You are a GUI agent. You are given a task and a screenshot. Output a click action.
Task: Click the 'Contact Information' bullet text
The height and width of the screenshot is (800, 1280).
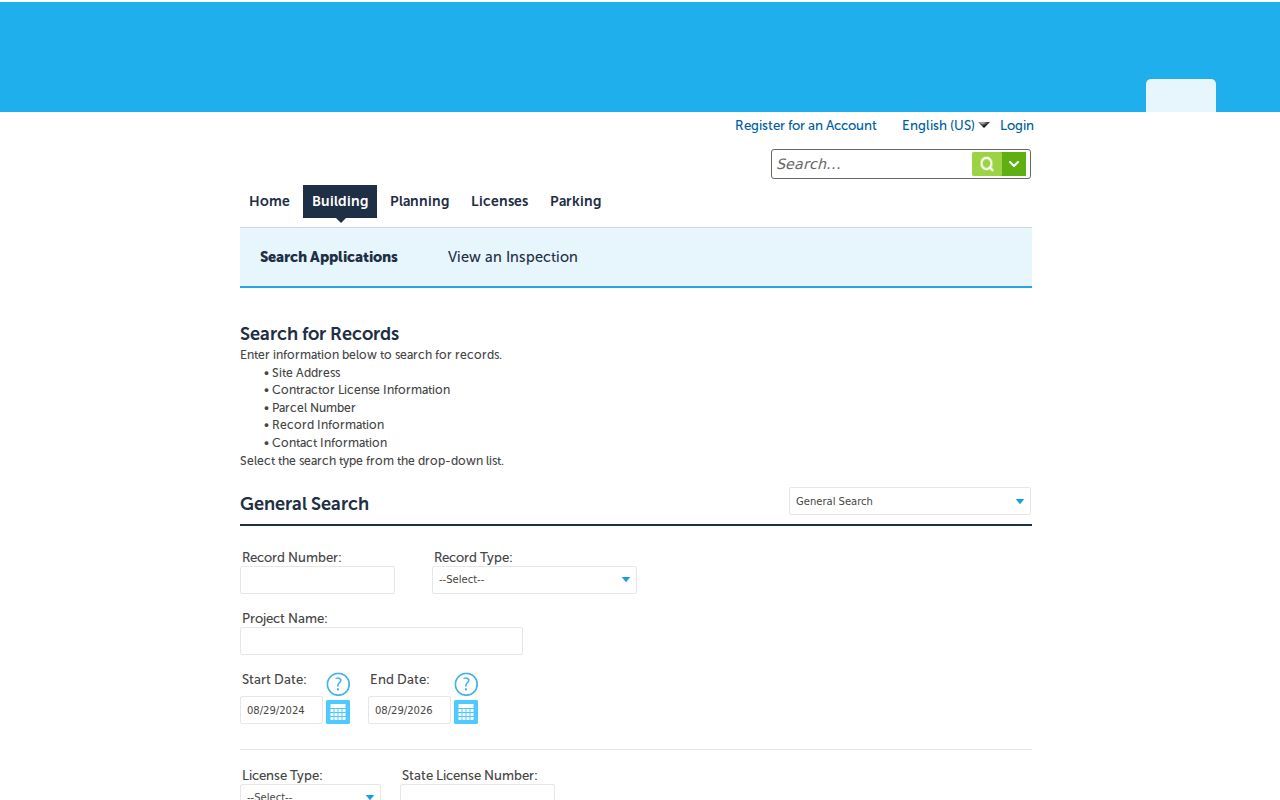329,443
